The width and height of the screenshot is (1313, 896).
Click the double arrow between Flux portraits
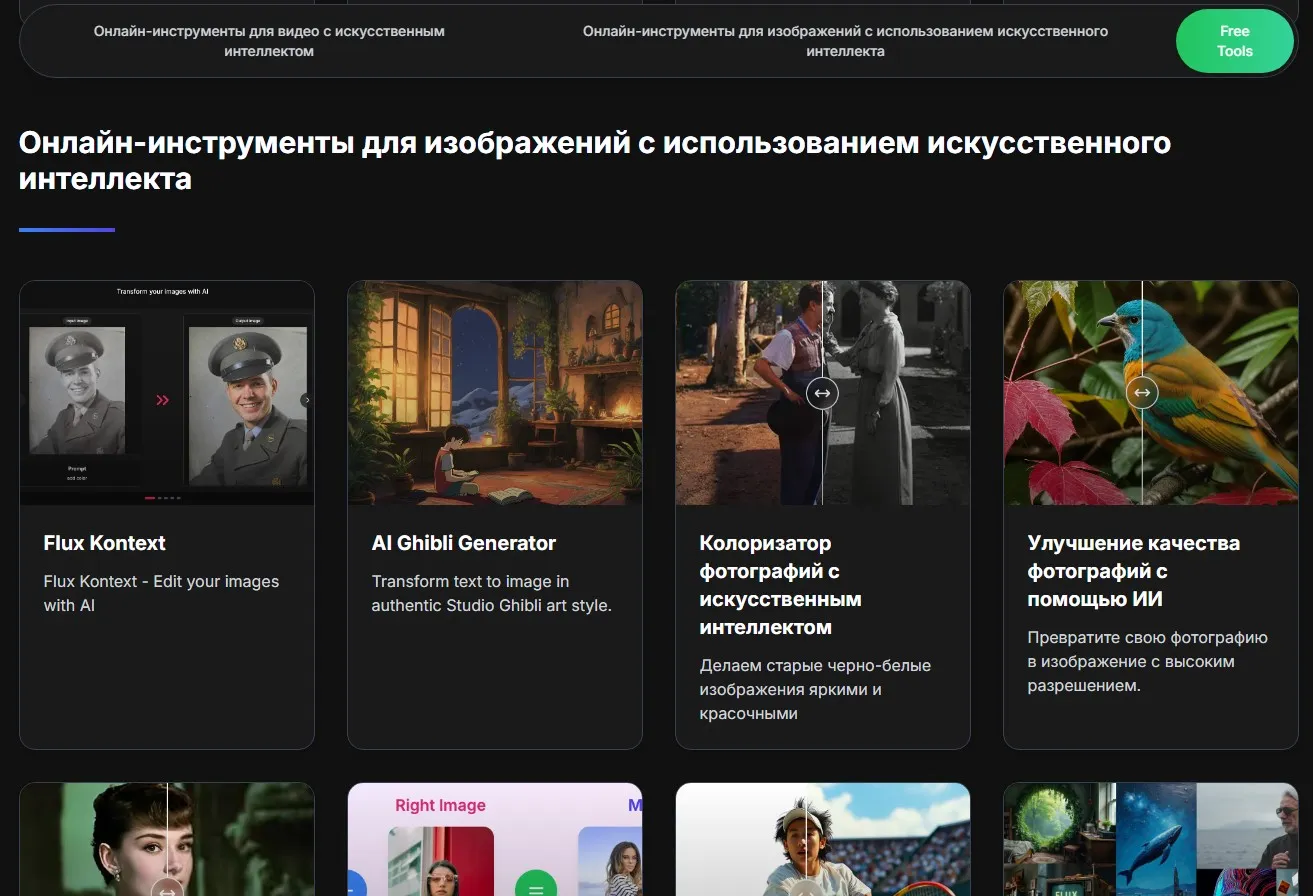tap(162, 400)
